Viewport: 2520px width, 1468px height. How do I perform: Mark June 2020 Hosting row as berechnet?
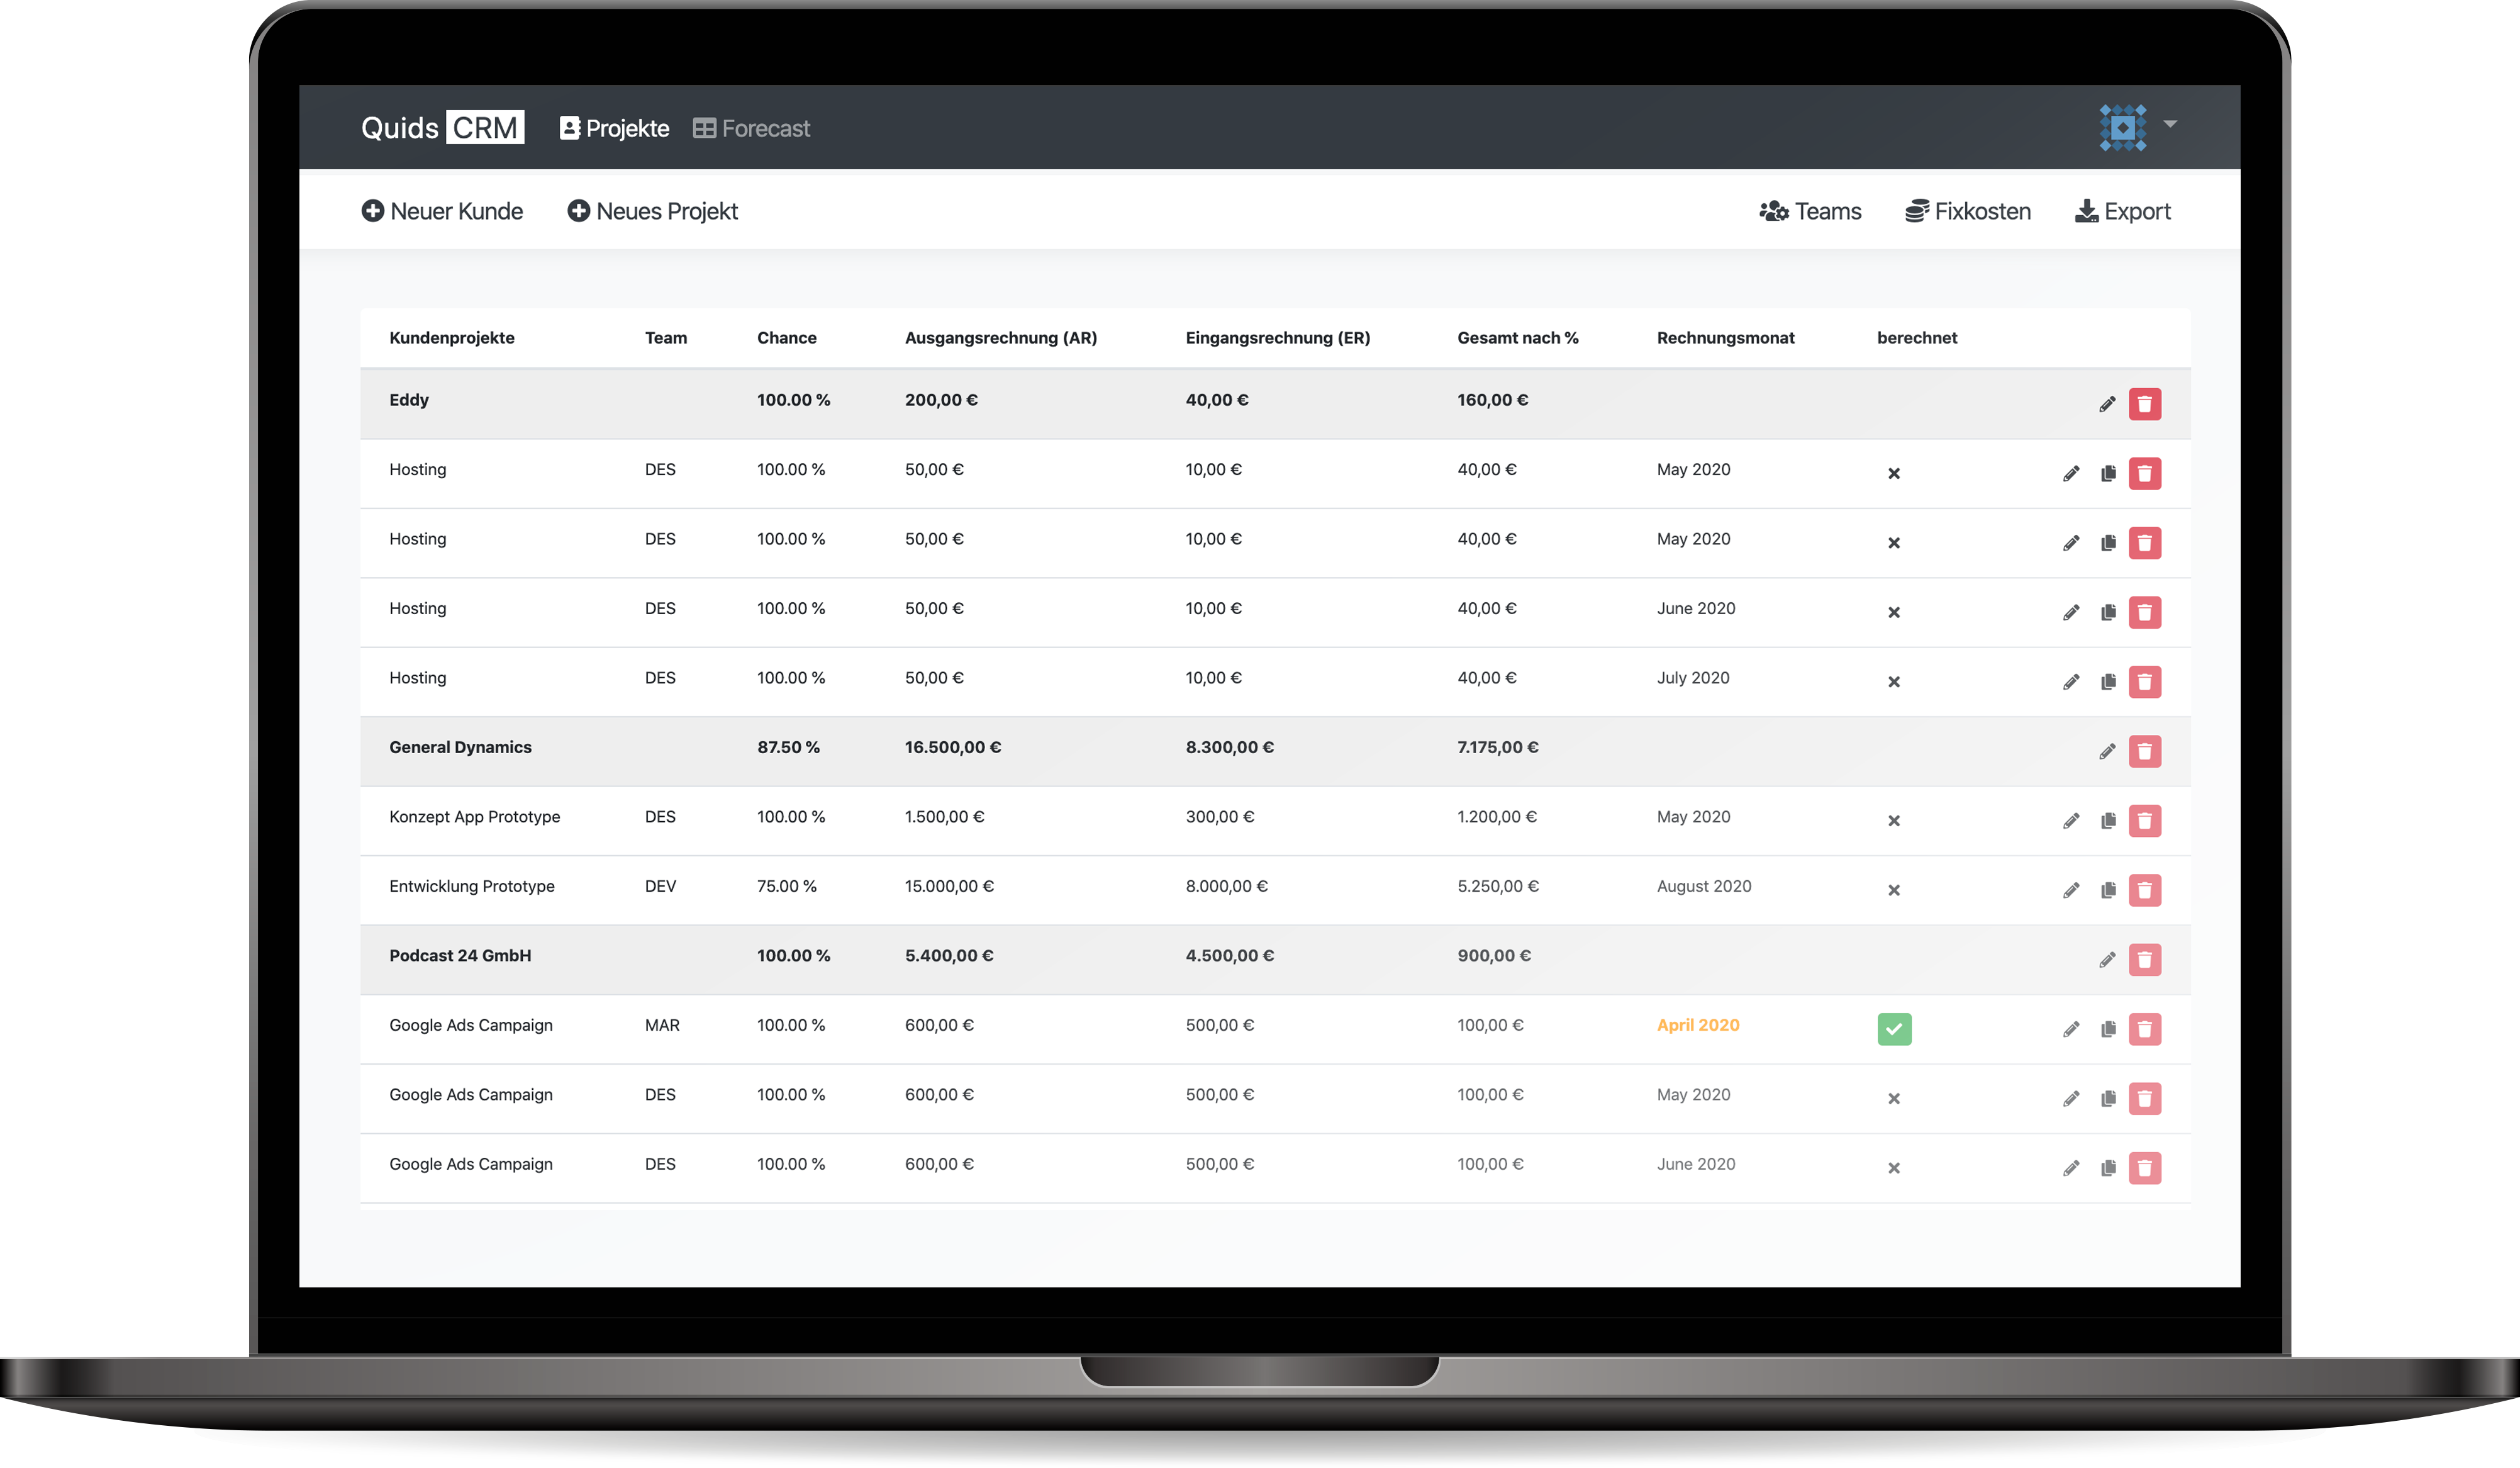[1894, 612]
